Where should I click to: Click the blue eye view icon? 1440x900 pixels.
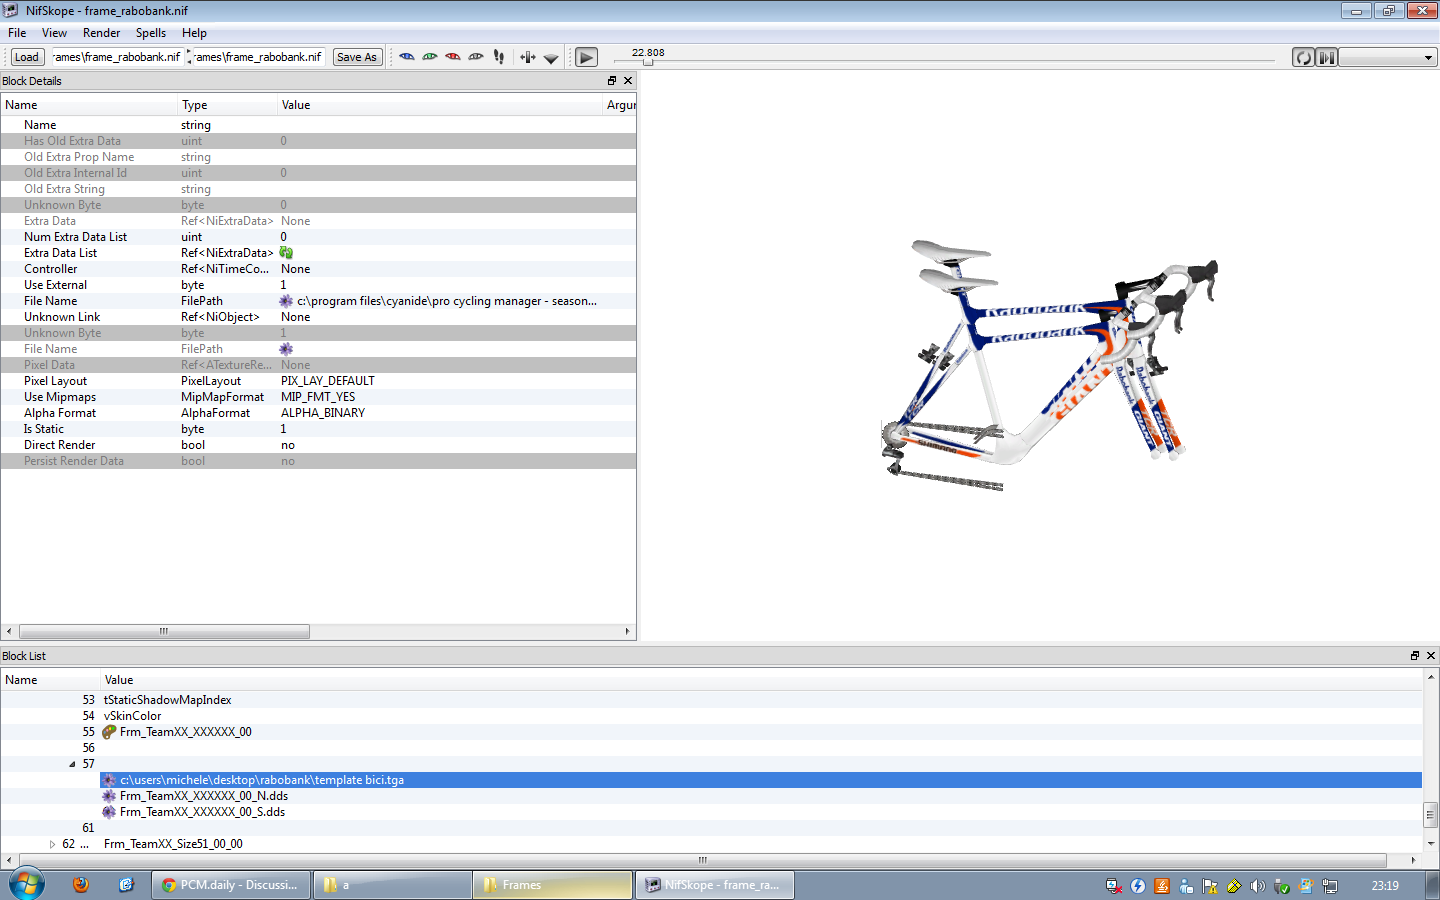click(407, 57)
